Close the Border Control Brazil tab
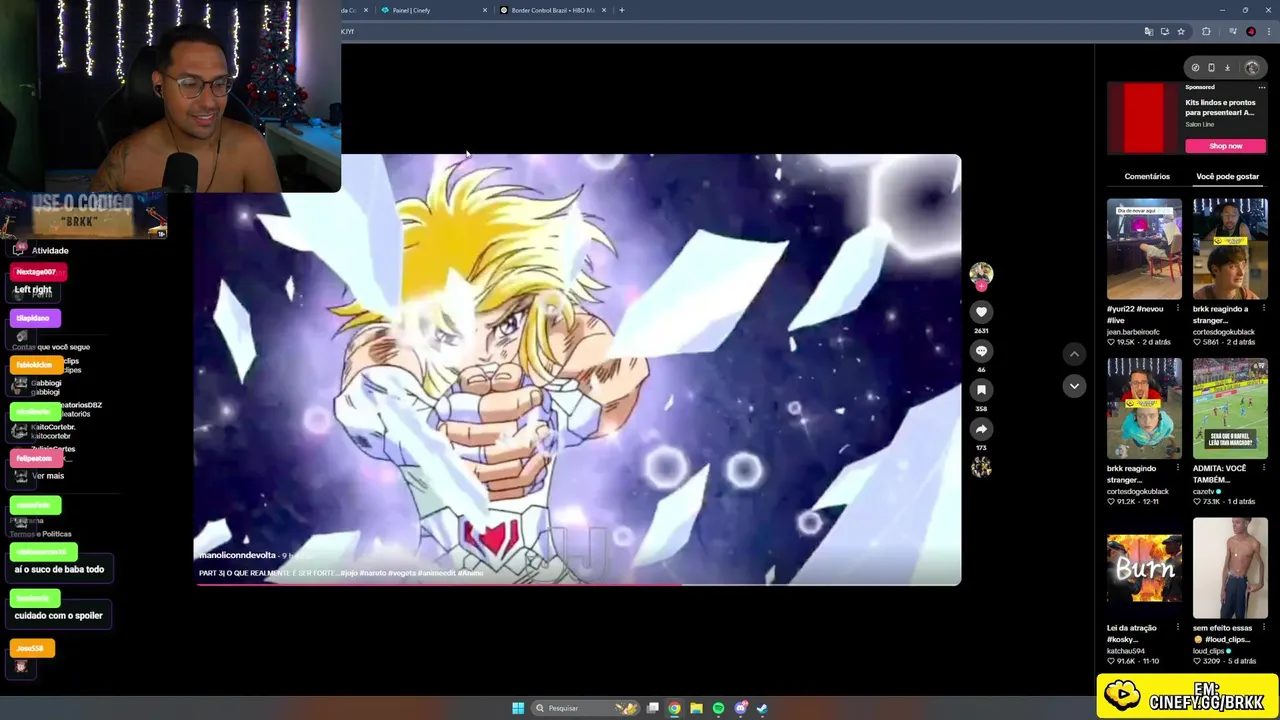Screen dimensions: 1280x720 click(x=604, y=10)
